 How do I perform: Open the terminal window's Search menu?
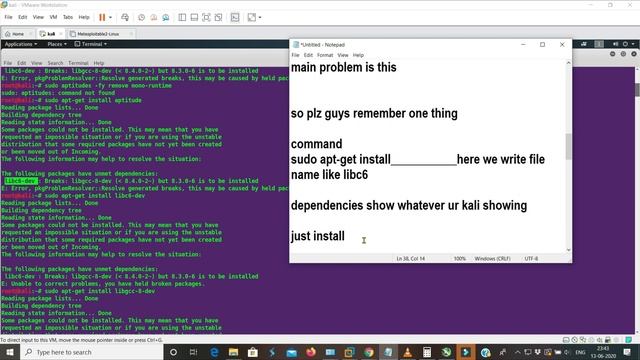click(x=55, y=63)
